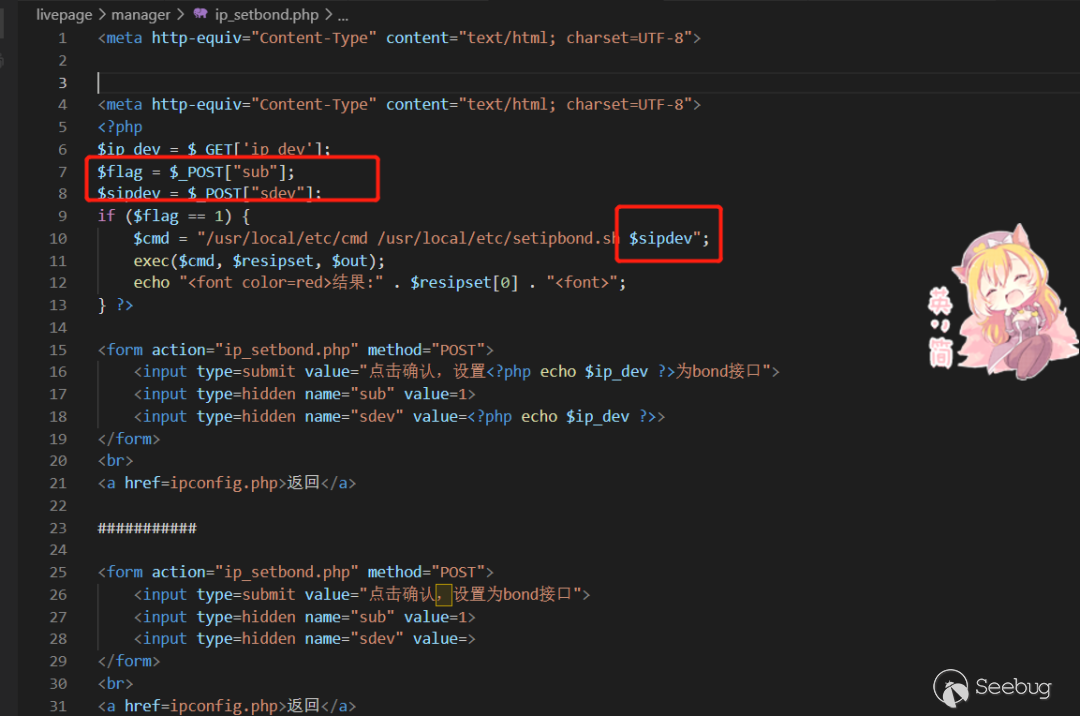Expand chevron after the manager breadcrumb
This screenshot has width=1080, height=716.
[x=180, y=14]
